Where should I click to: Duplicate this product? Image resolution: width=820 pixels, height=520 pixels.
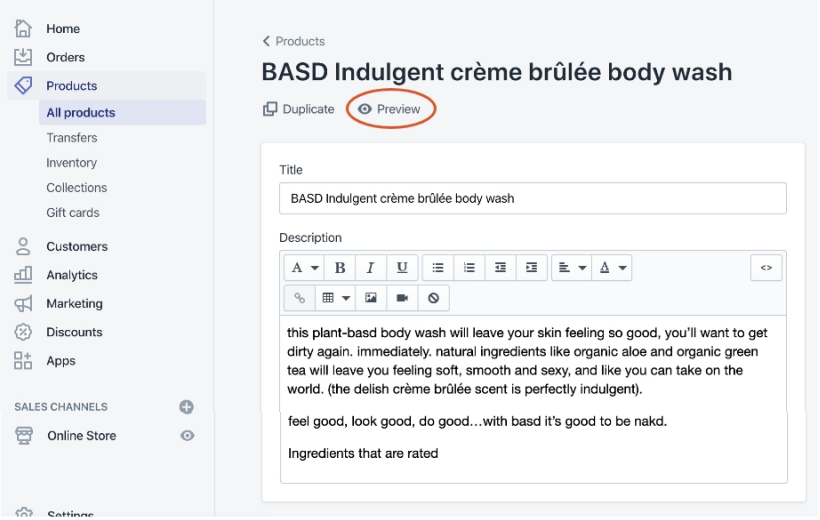(299, 109)
